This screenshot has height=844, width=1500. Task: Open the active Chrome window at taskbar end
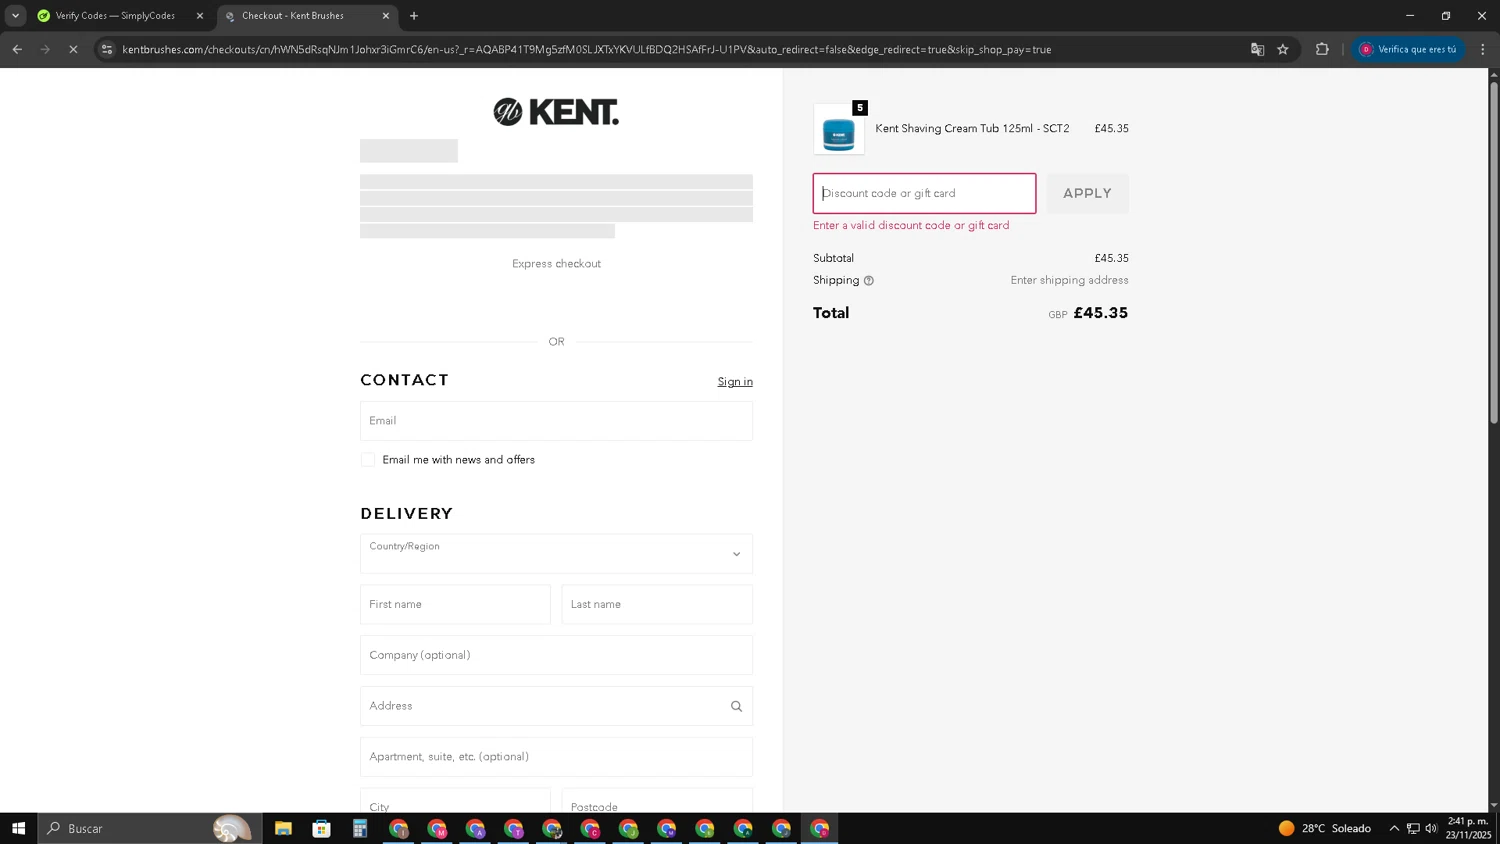(x=820, y=828)
